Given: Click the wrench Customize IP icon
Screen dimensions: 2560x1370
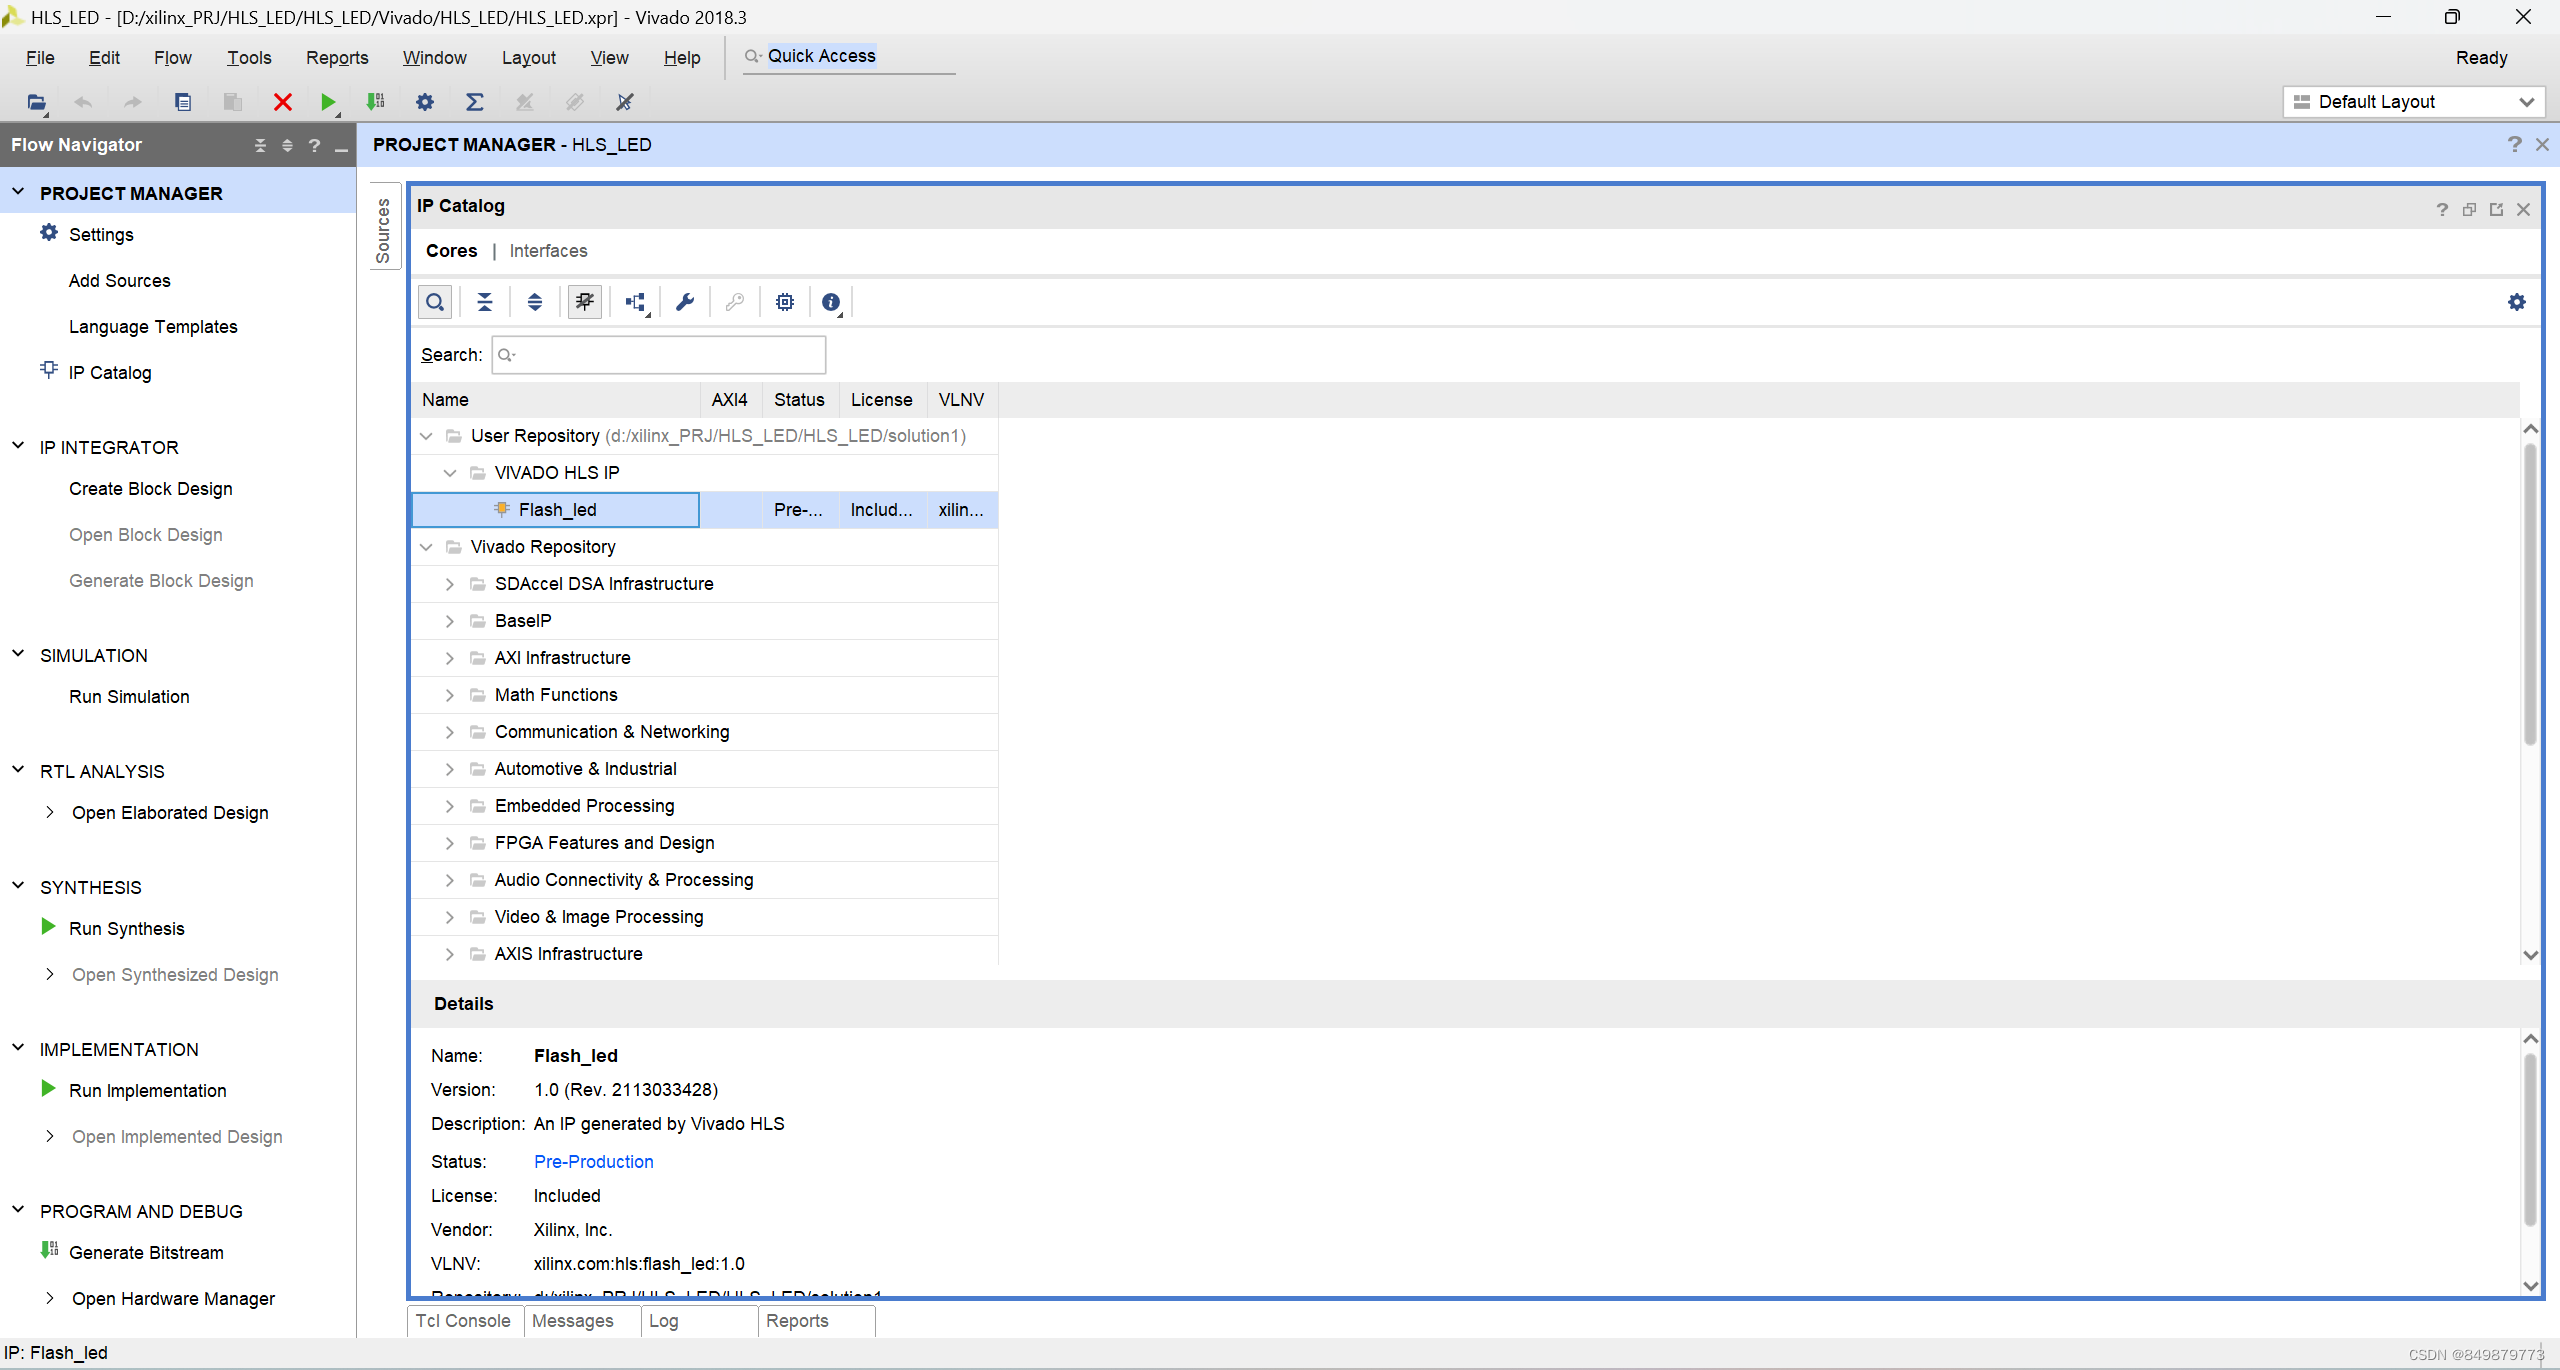Looking at the screenshot, I should coord(685,302).
